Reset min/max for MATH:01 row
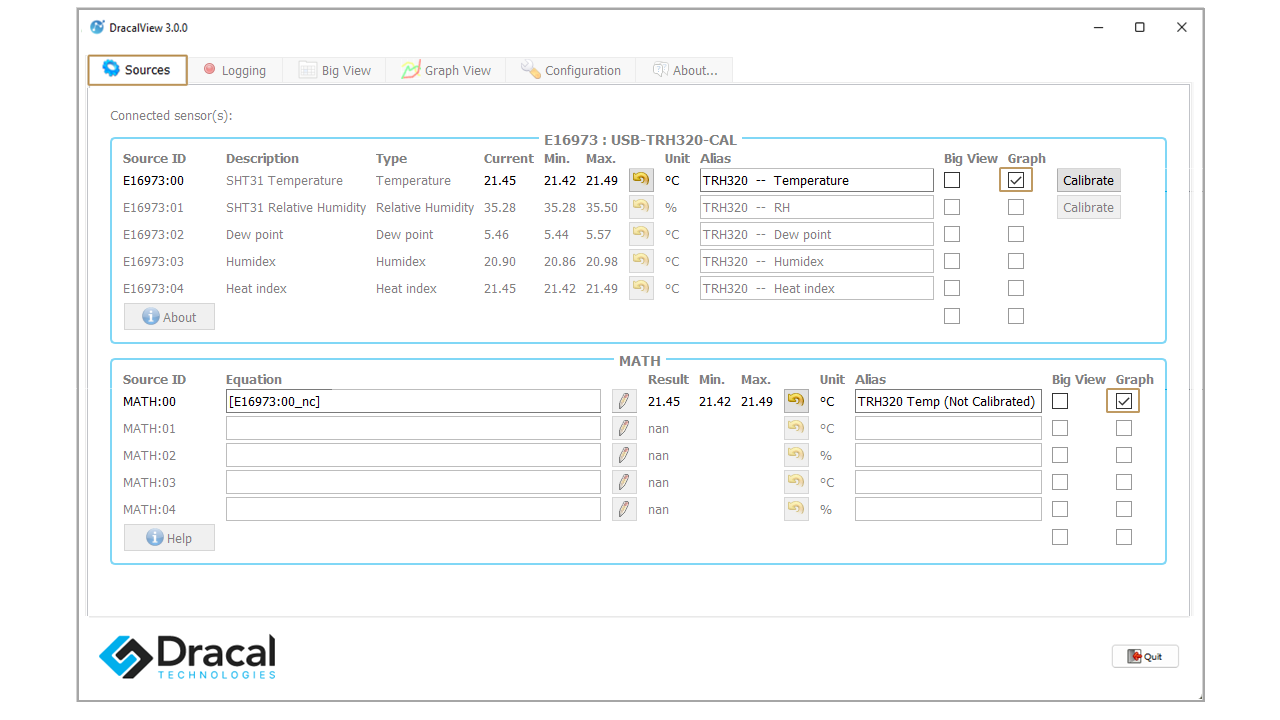The width and height of the screenshot is (1280, 720). point(796,428)
